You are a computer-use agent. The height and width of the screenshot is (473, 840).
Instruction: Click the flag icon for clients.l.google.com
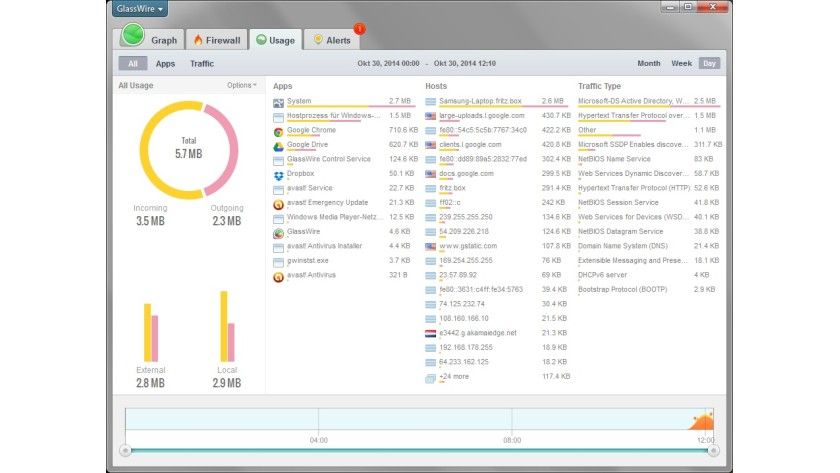(x=431, y=145)
